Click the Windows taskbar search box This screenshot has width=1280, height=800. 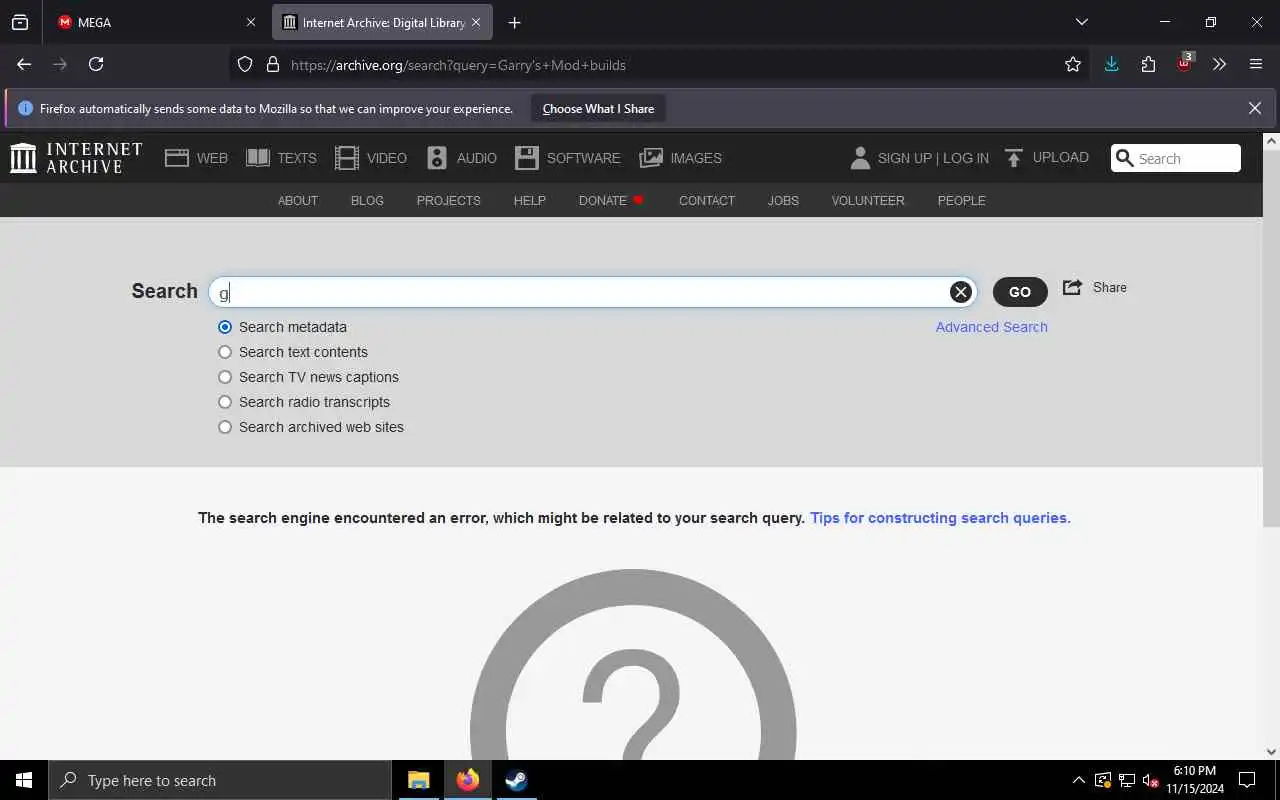coord(220,780)
